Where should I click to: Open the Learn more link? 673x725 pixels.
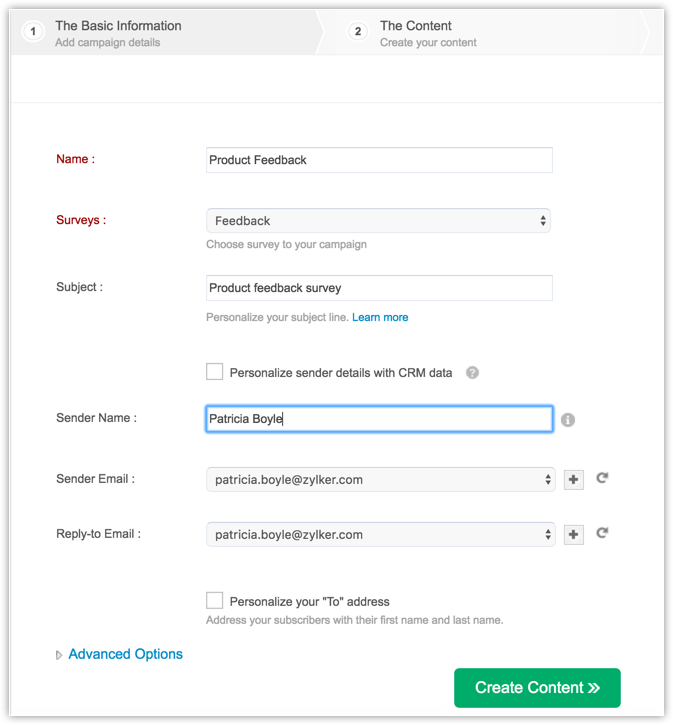tap(380, 317)
